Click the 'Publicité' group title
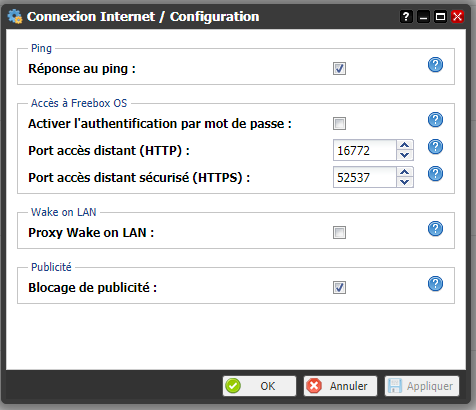Screen dimensions: 476x410 click(51, 267)
